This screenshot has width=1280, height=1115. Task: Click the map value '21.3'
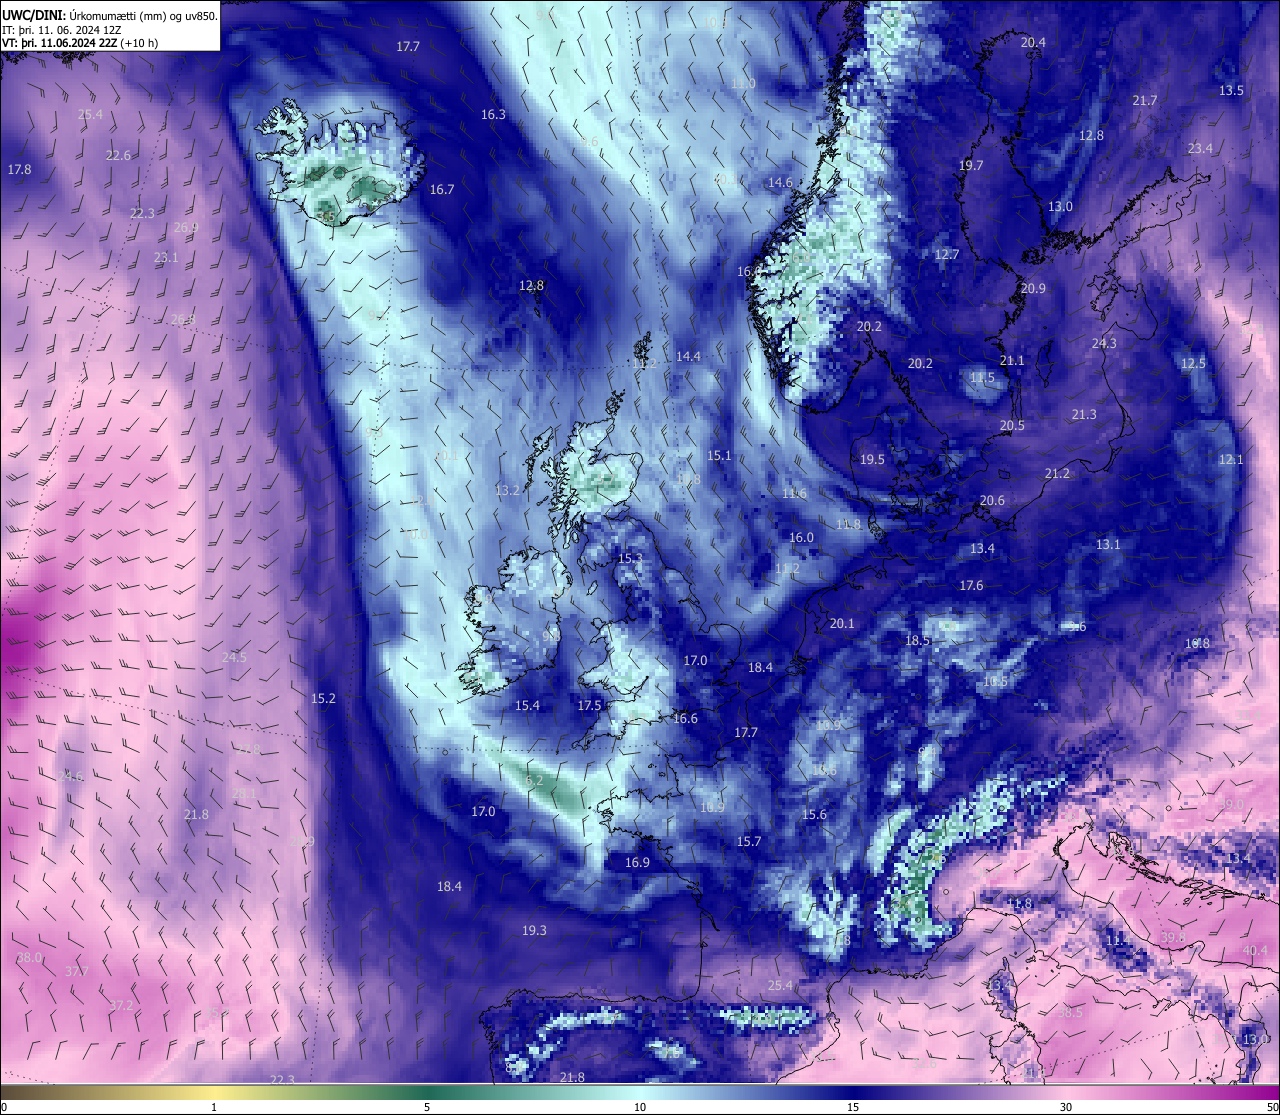(1084, 415)
